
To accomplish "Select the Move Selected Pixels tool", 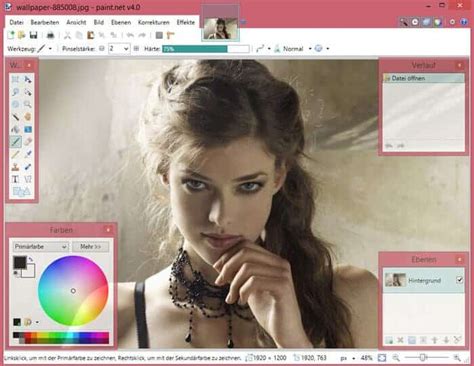I will click(x=28, y=79).
